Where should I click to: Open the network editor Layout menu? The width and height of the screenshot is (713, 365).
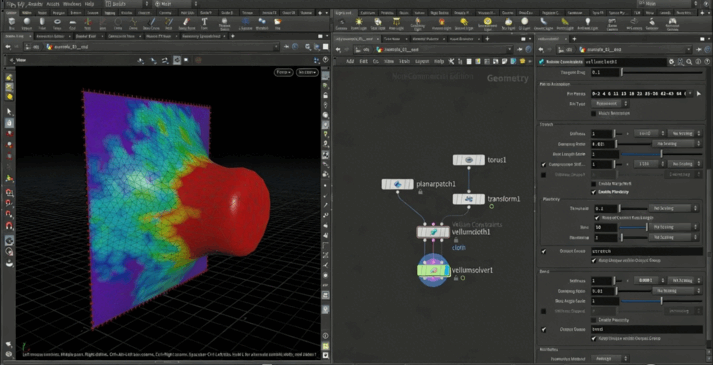(422, 61)
